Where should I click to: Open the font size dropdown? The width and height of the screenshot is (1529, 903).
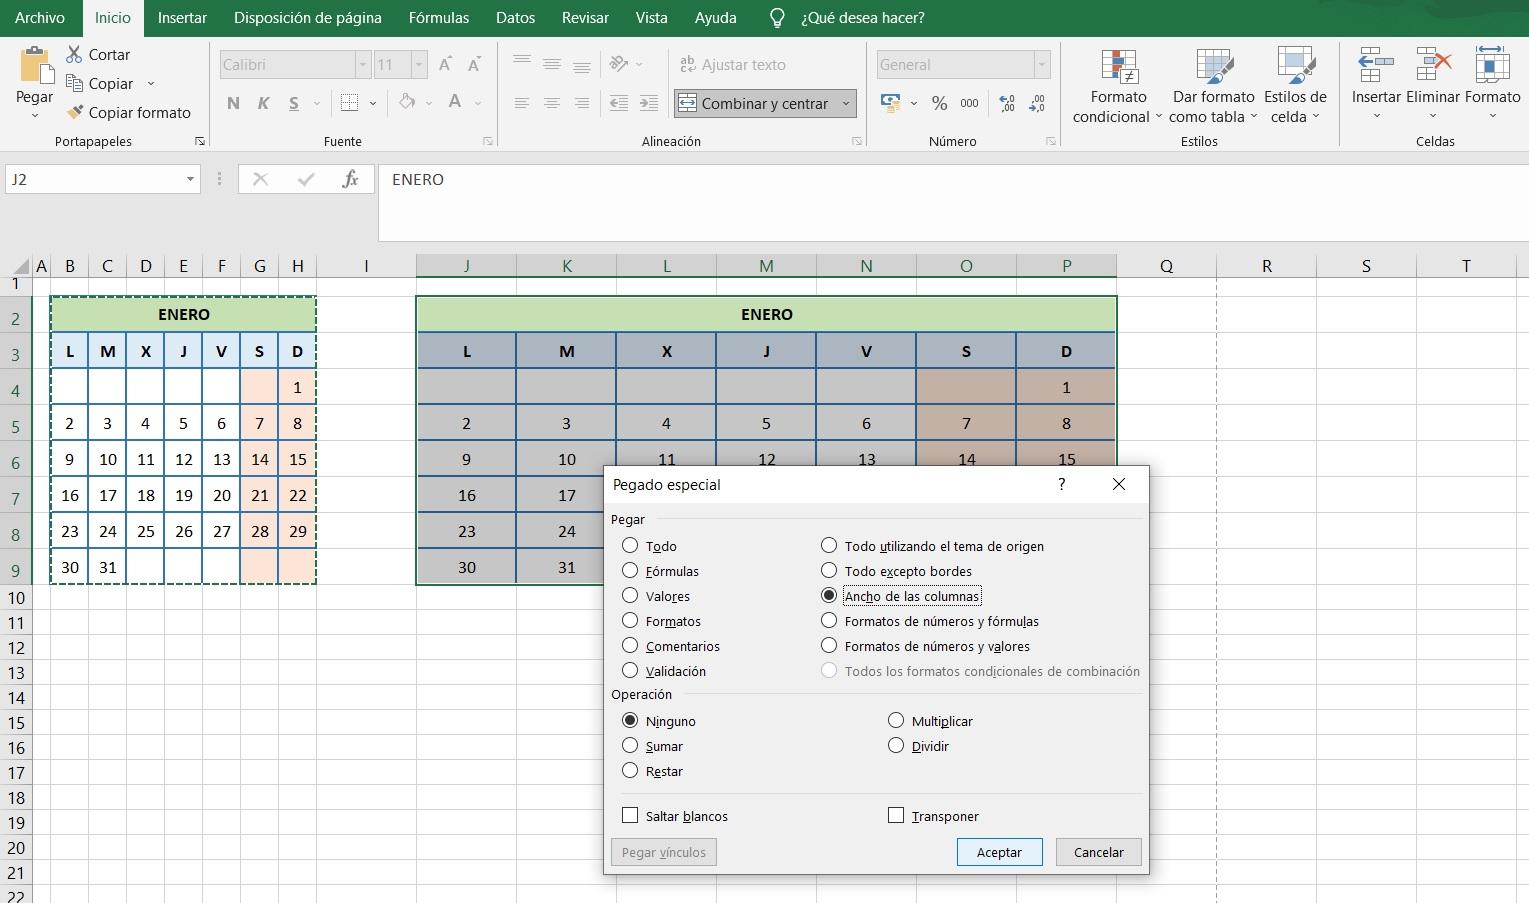(418, 64)
